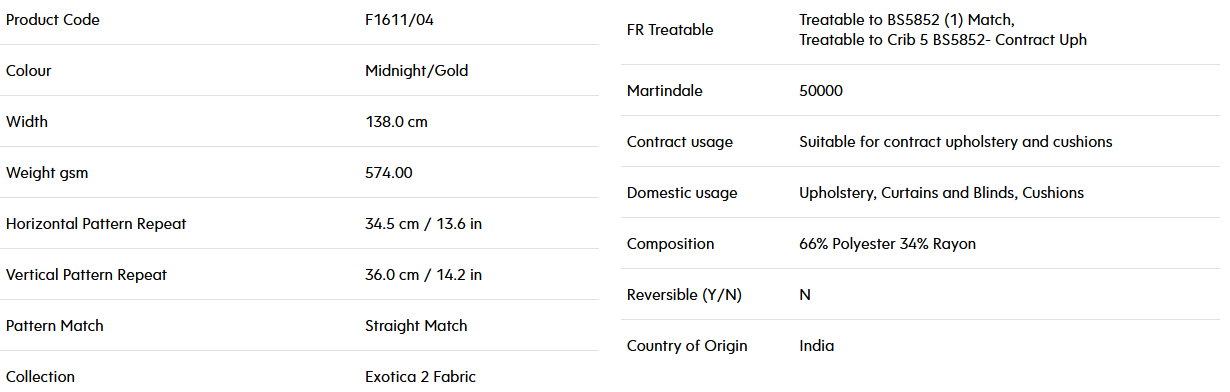Screen dimensions: 1230x392
Task: Click Upholstery, Curtains and Blinds, Cushions text
Action: [942, 193]
